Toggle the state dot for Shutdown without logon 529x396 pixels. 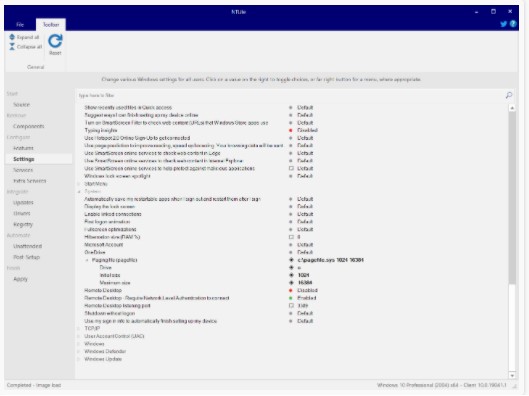[290, 313]
